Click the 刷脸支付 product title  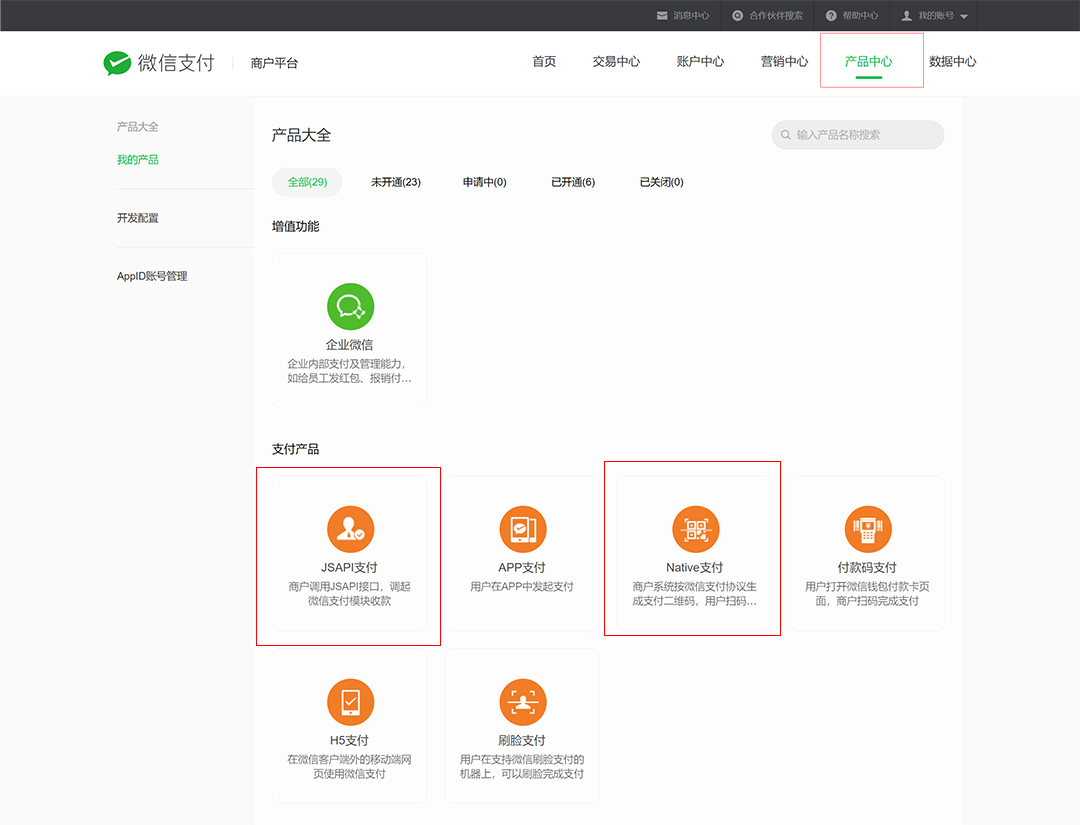(522, 740)
